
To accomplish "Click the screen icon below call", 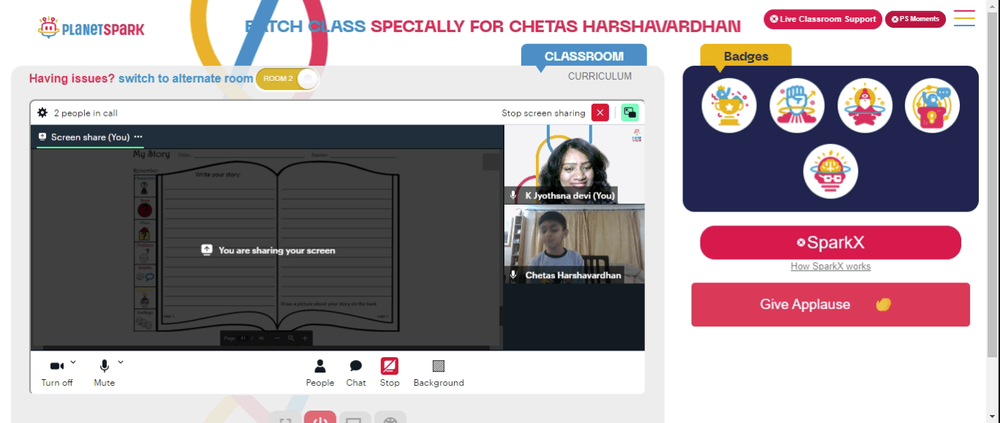I will pyautogui.click(x=355, y=417).
